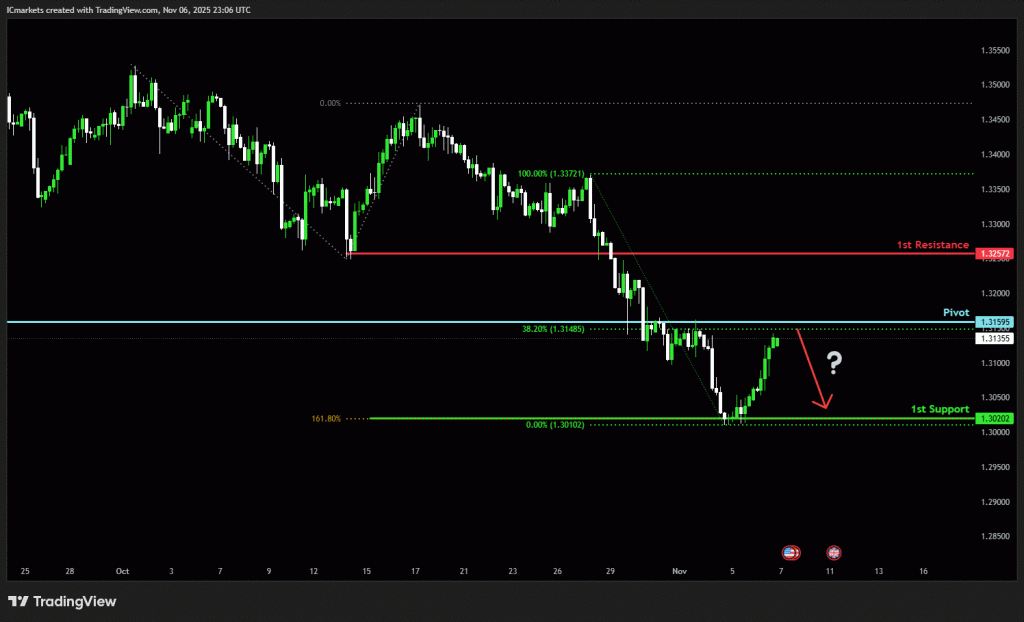
Task: Click the 1.35500 value on the price axis
Action: [x=995, y=50]
